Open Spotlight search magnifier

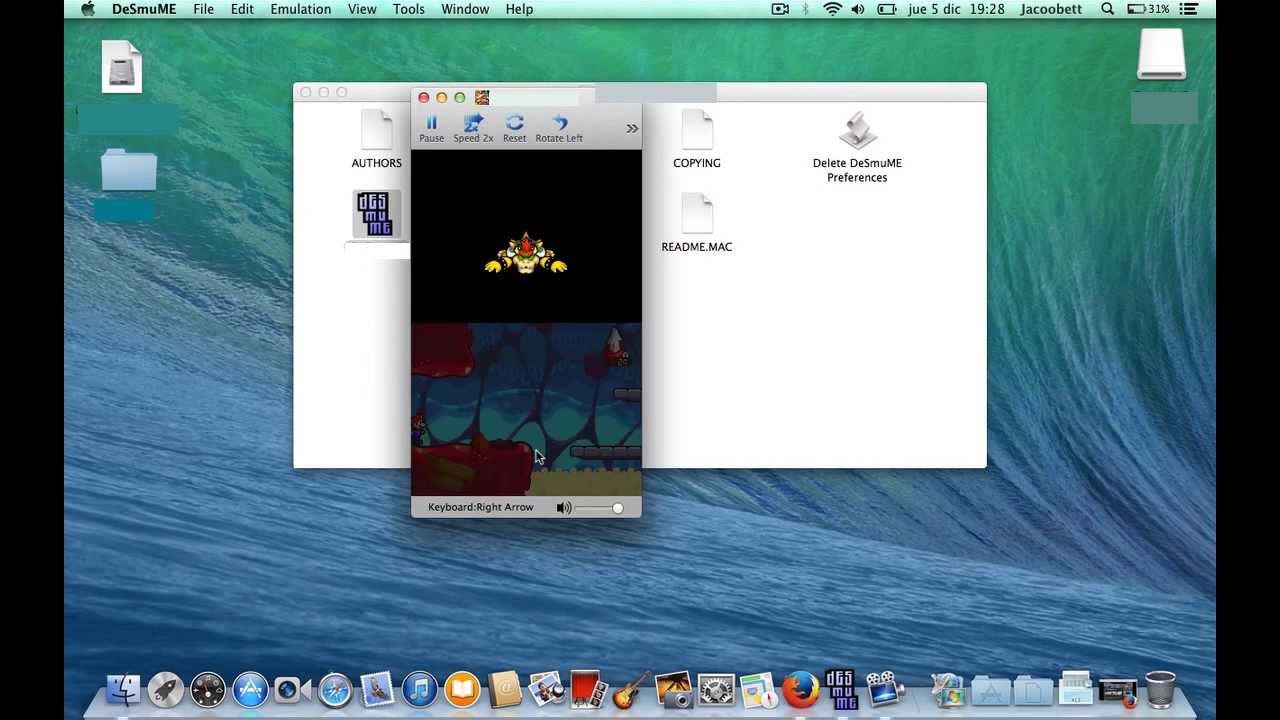point(1107,9)
